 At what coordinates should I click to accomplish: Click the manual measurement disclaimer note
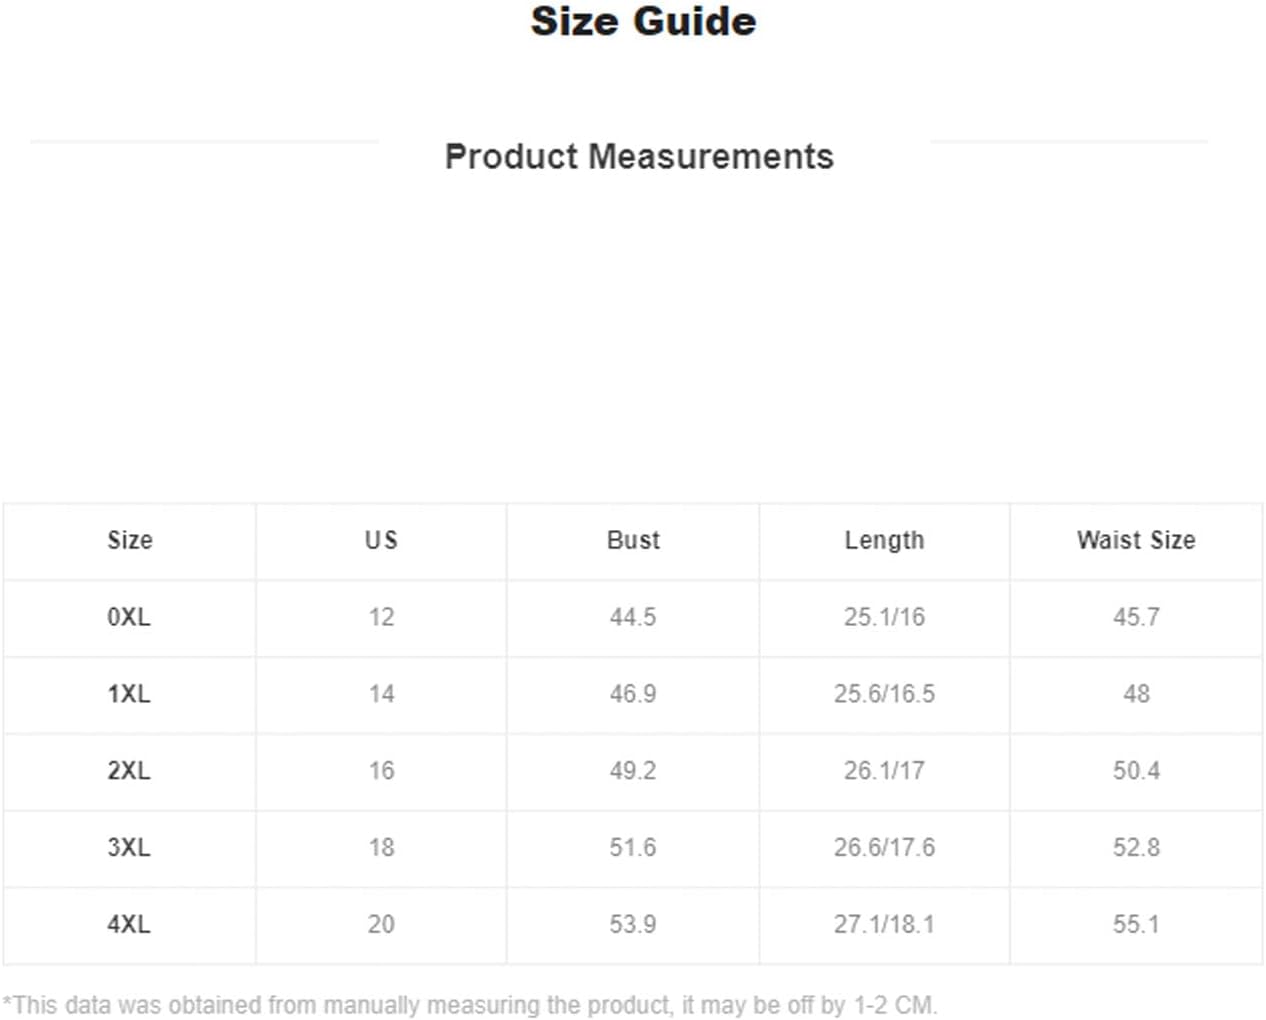click(x=469, y=1004)
